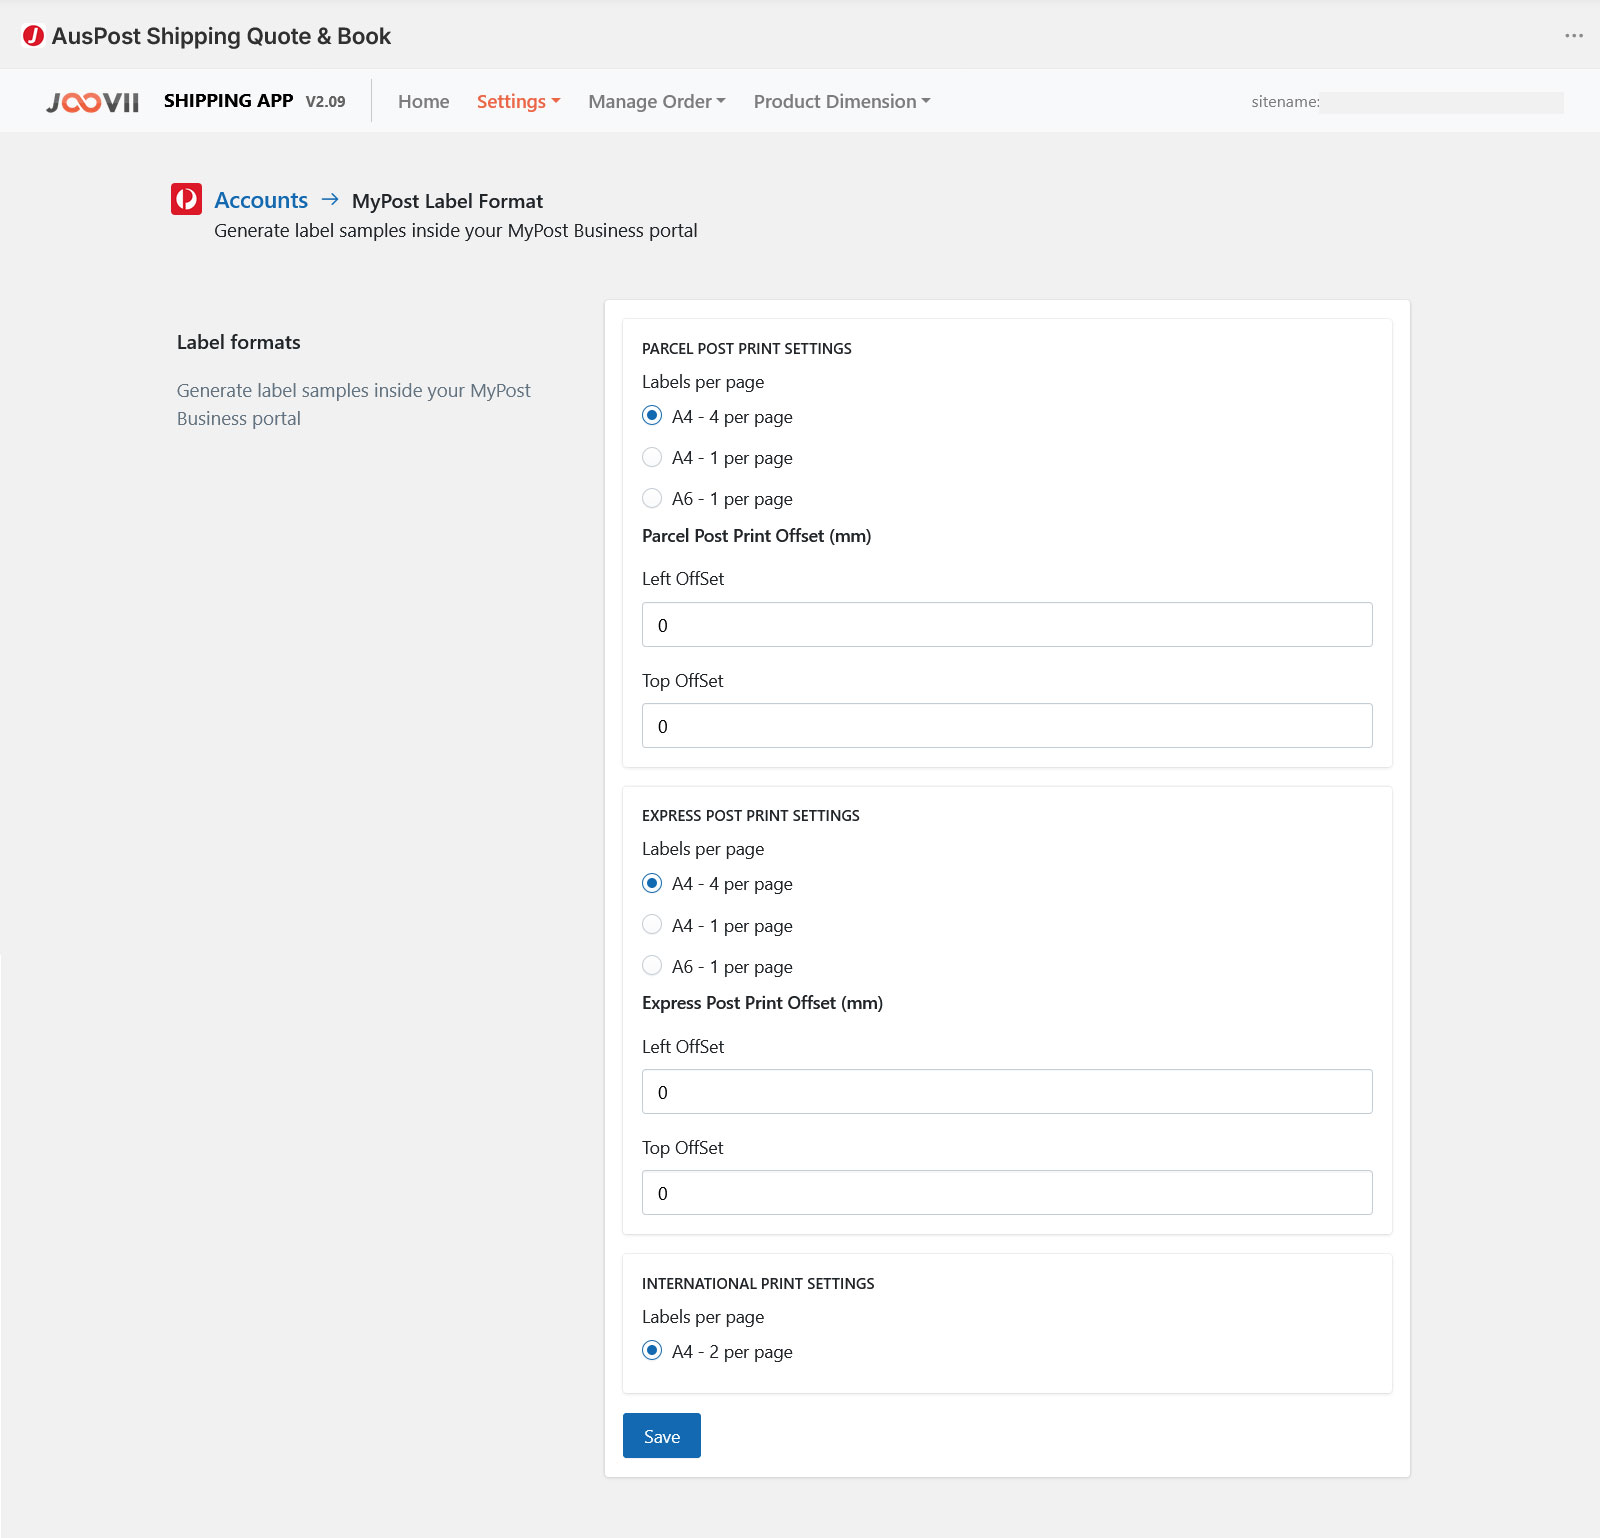This screenshot has width=1600, height=1538.
Task: Click the Label formats side heading
Action: 239,342
